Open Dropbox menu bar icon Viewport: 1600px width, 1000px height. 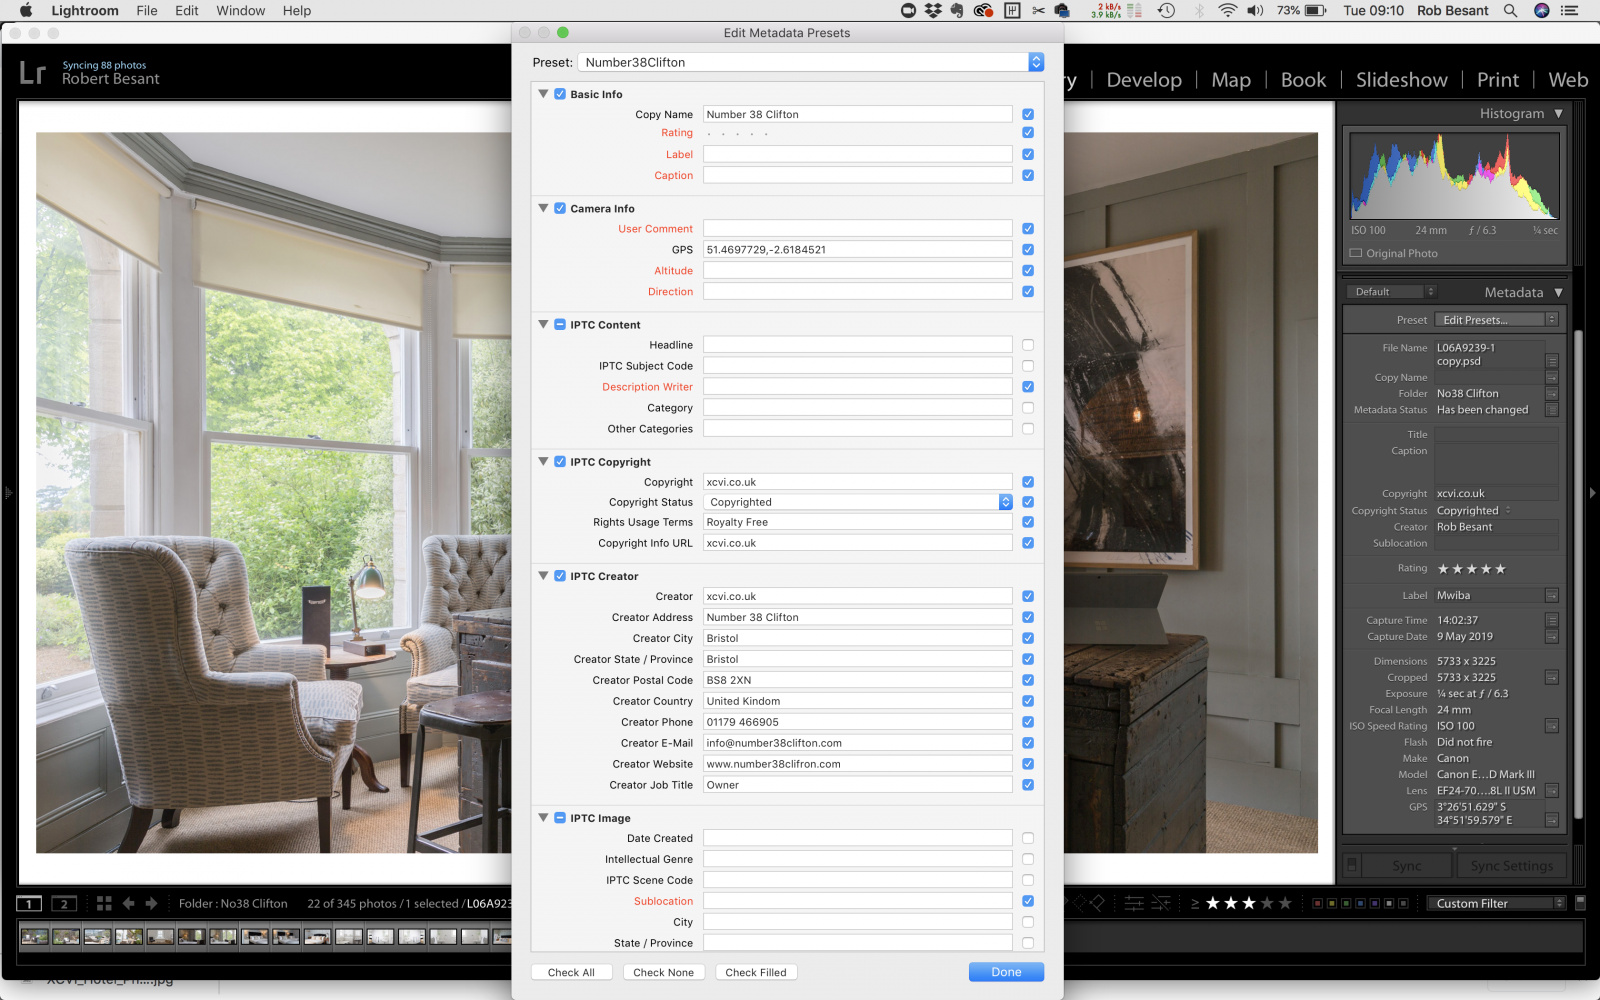[933, 10]
